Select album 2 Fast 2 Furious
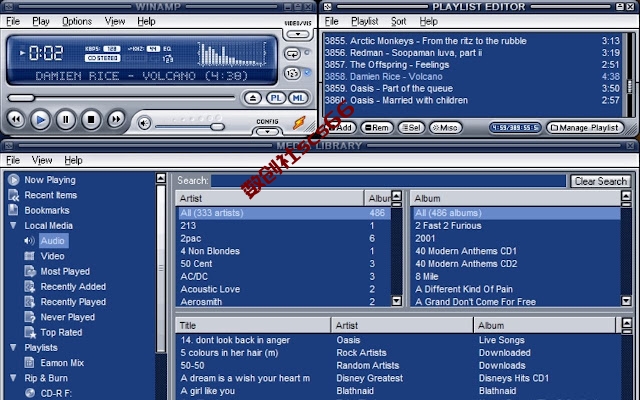 516,226
